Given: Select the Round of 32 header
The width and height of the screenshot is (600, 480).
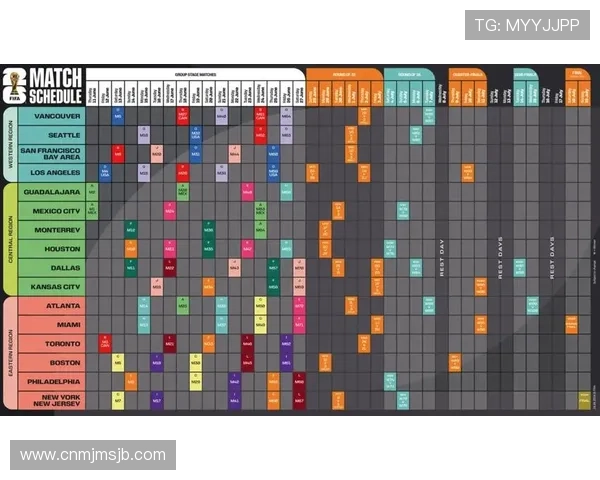Looking at the screenshot, I should click(x=343, y=74).
